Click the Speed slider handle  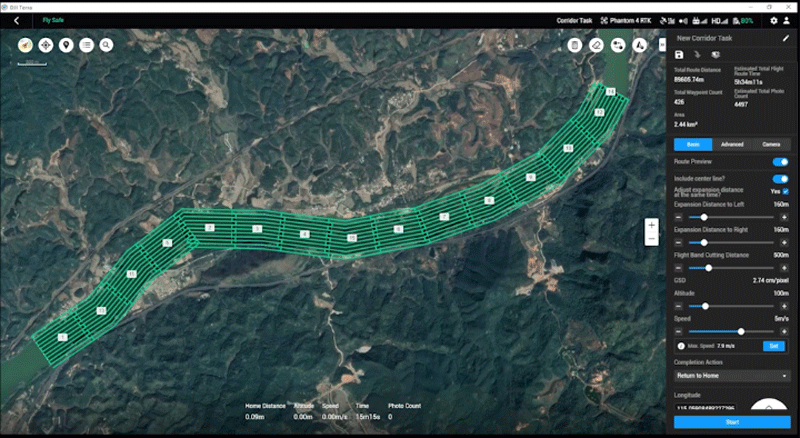(741, 331)
